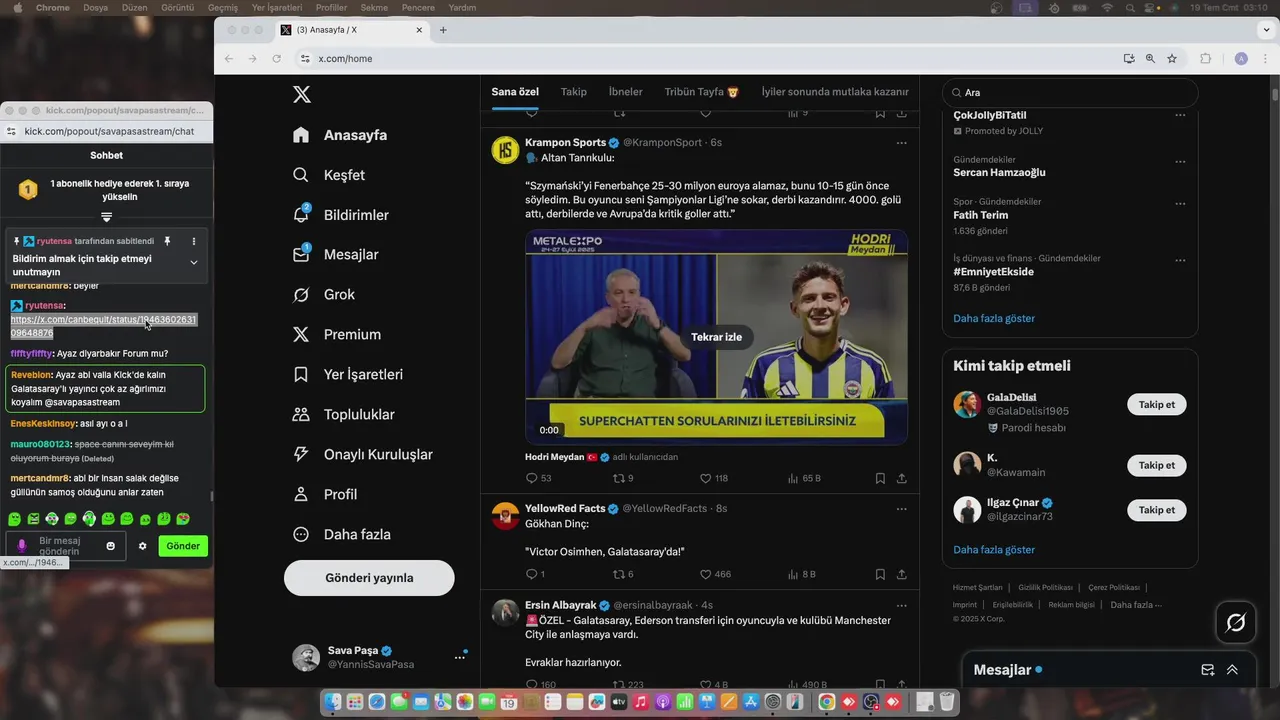Go to X home via the logo

click(x=301, y=95)
